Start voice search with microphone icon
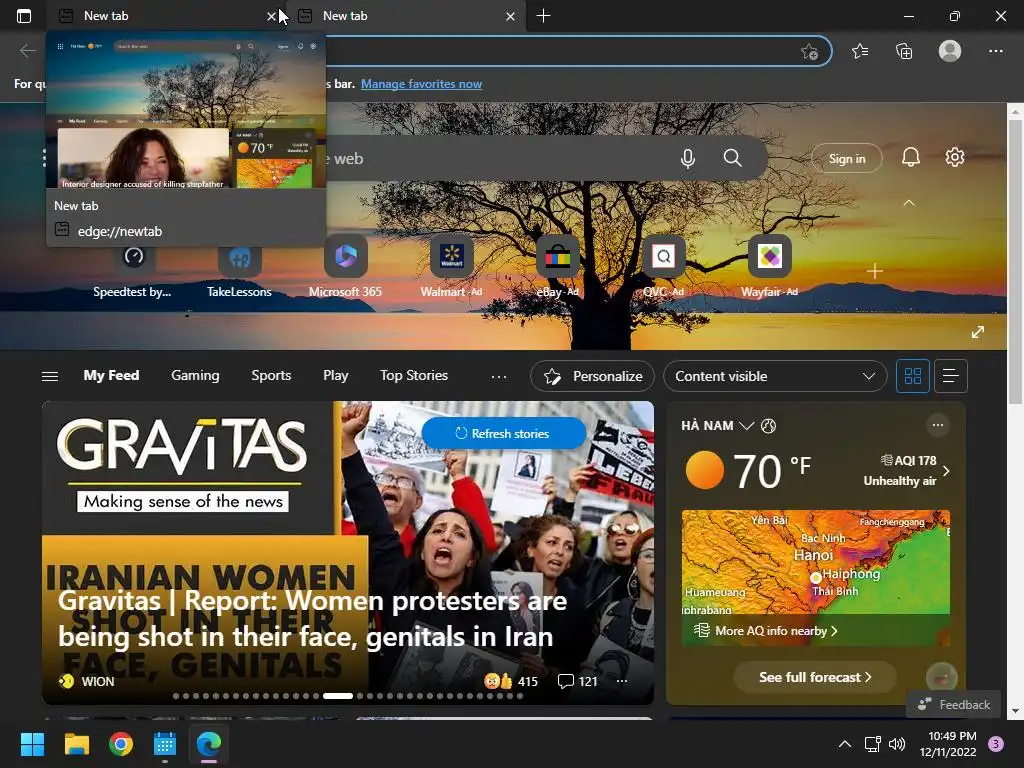 (x=688, y=159)
